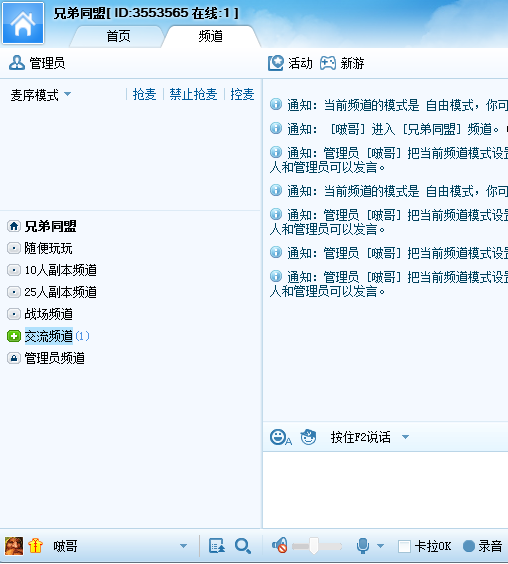Select the 兄弟同盟 root channel
This screenshot has width=508, height=564.
click(x=51, y=226)
